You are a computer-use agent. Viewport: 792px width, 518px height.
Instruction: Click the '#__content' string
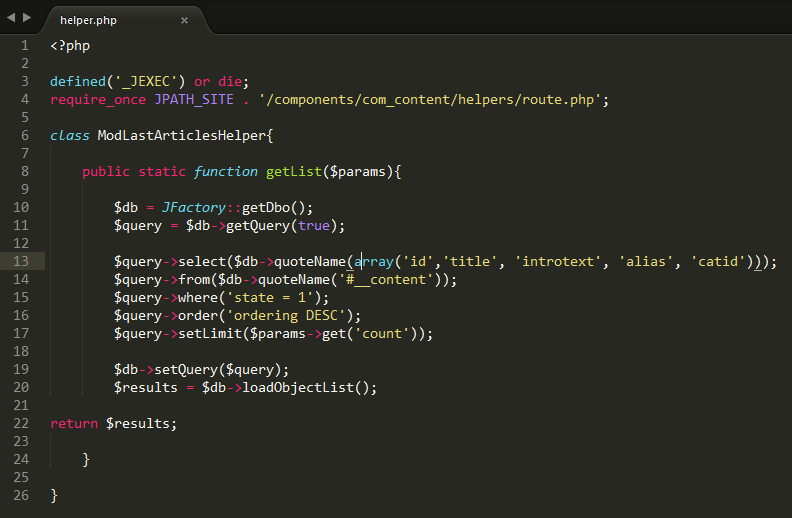click(390, 279)
